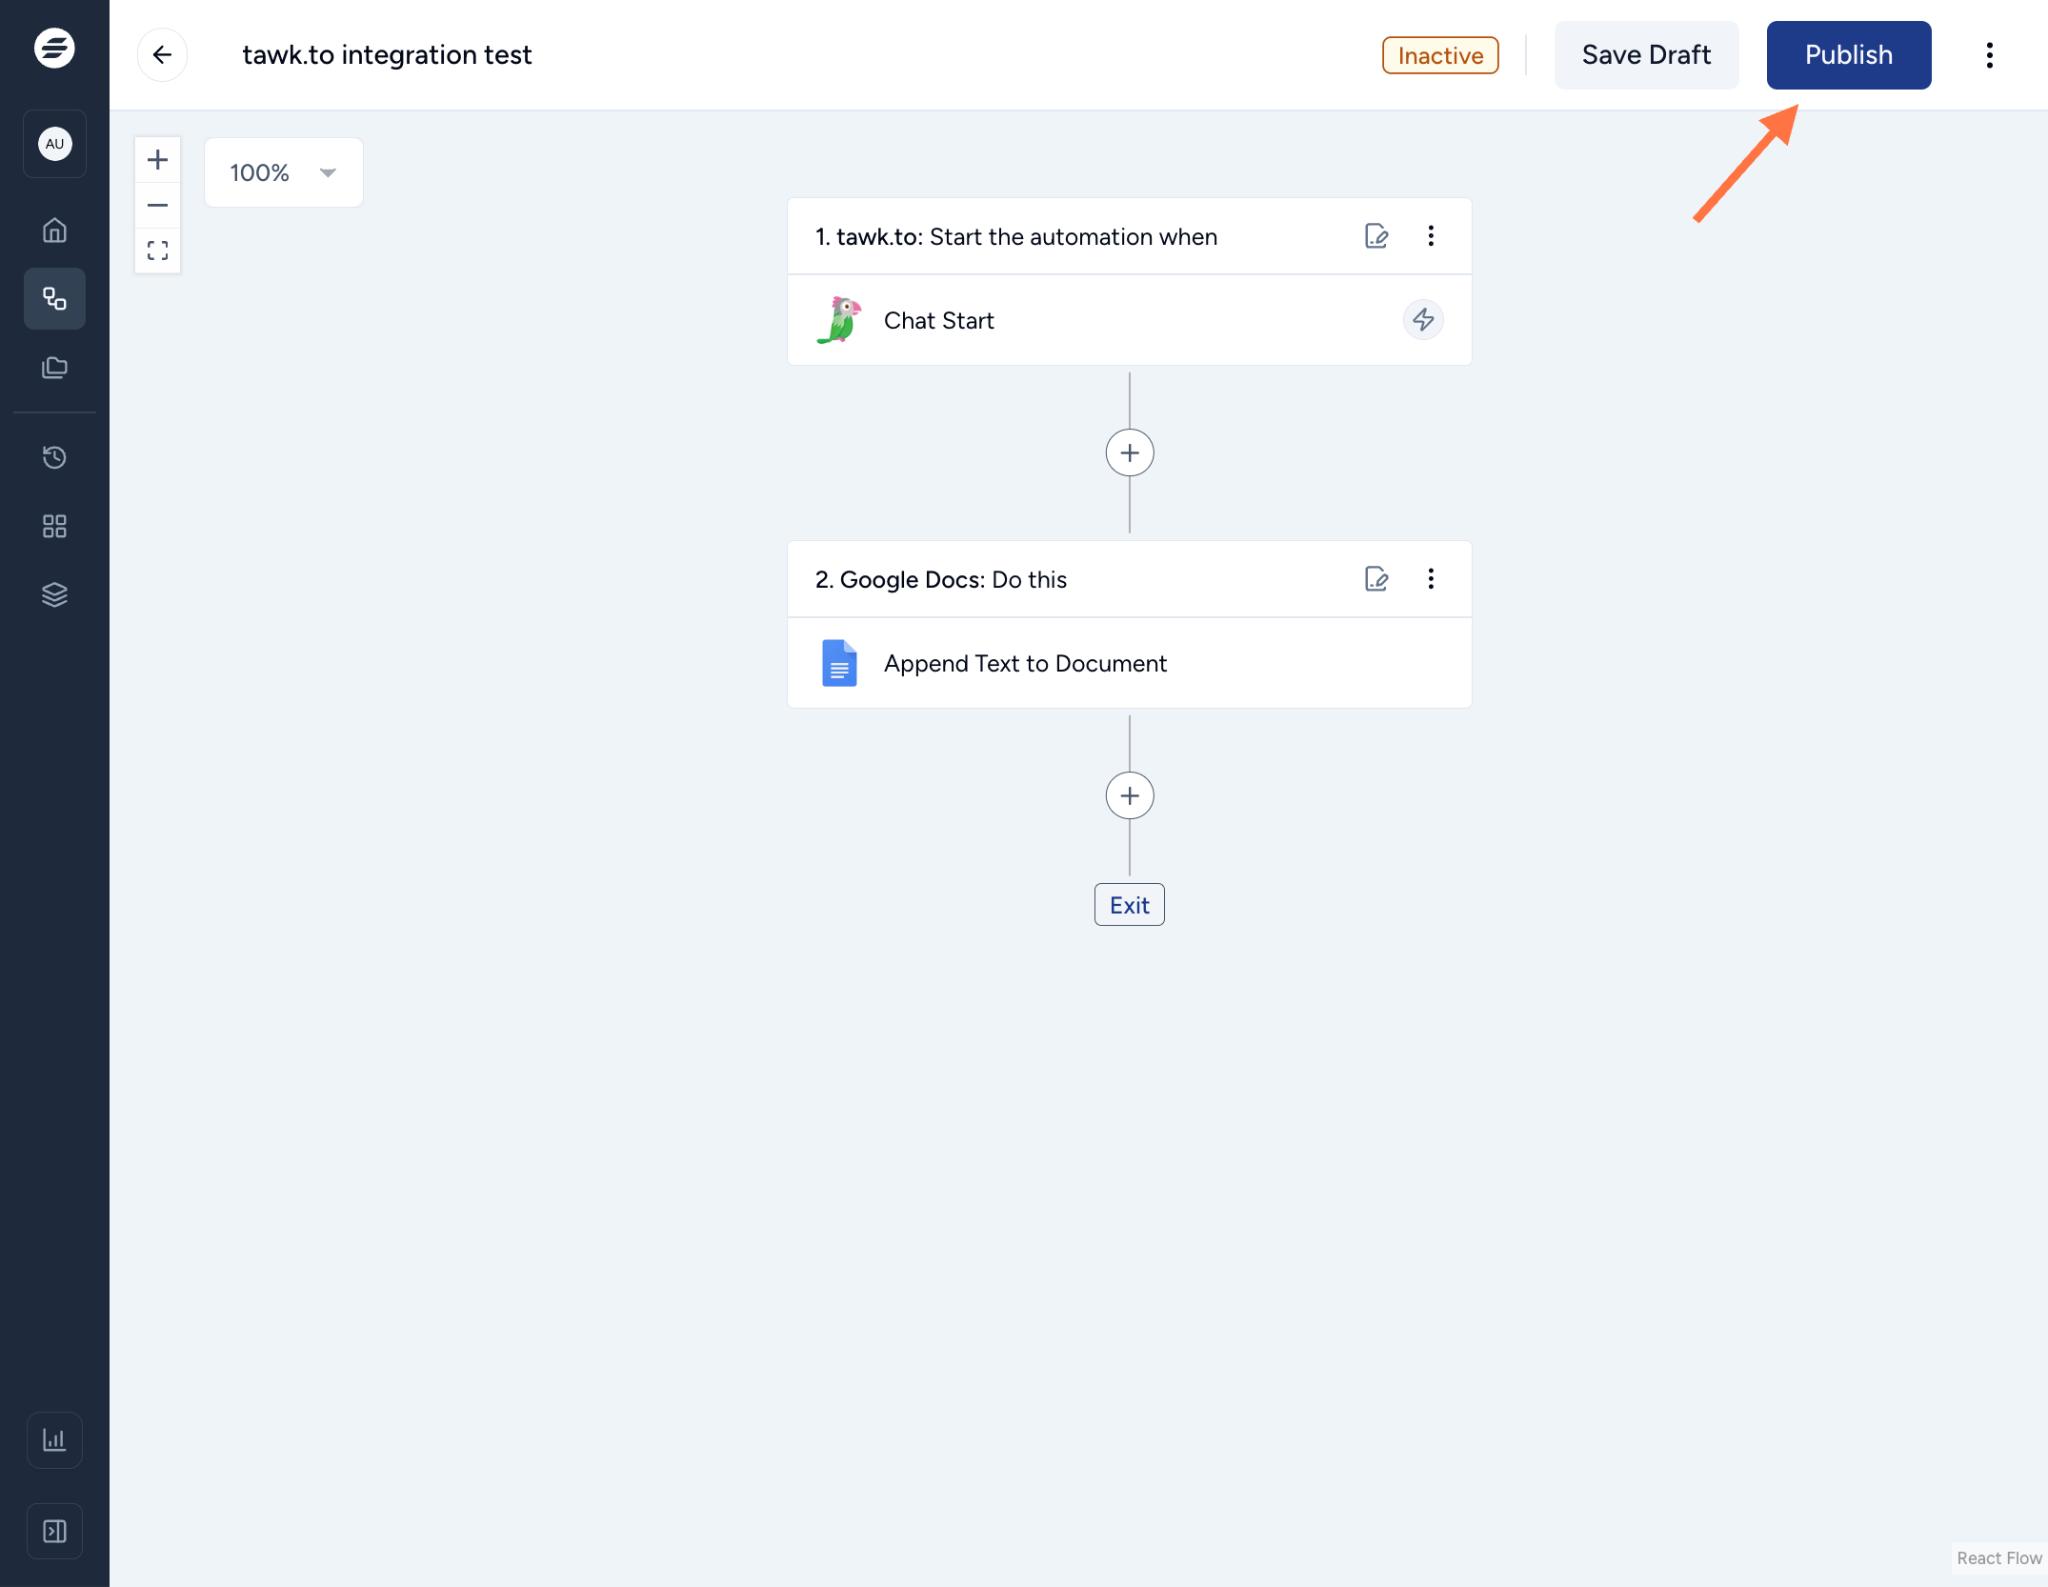The width and height of the screenshot is (2048, 1587).
Task: Click the tawk.to trigger lightning bolt icon
Action: click(1423, 320)
